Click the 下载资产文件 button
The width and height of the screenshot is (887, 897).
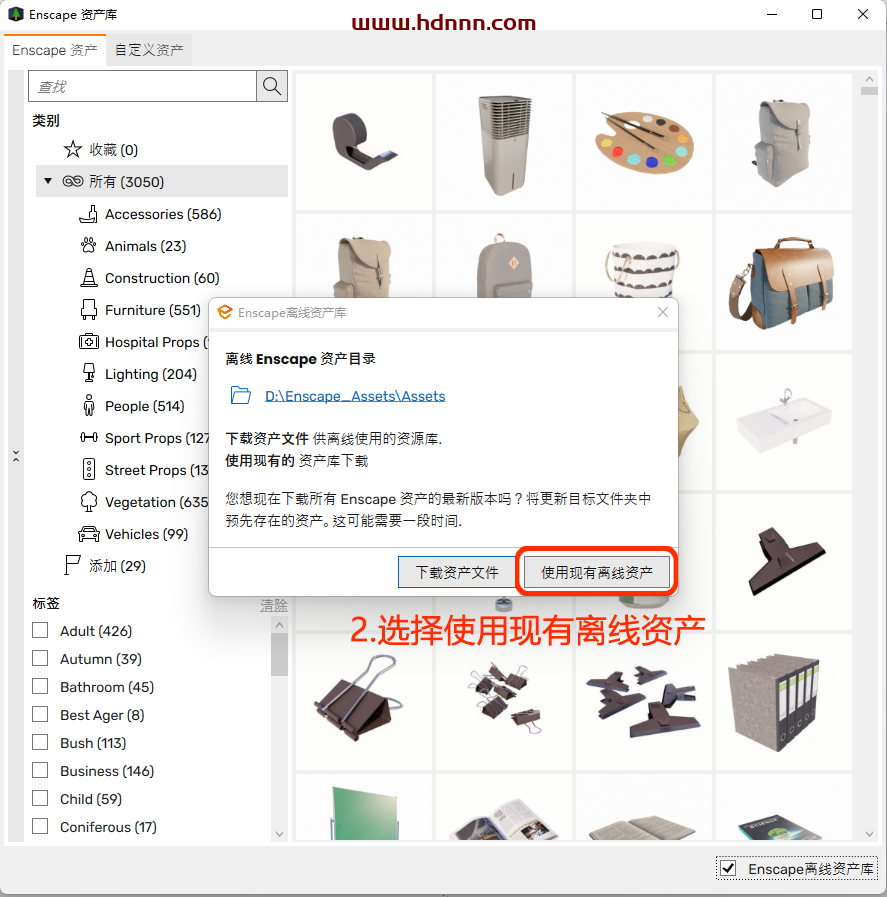click(x=457, y=572)
